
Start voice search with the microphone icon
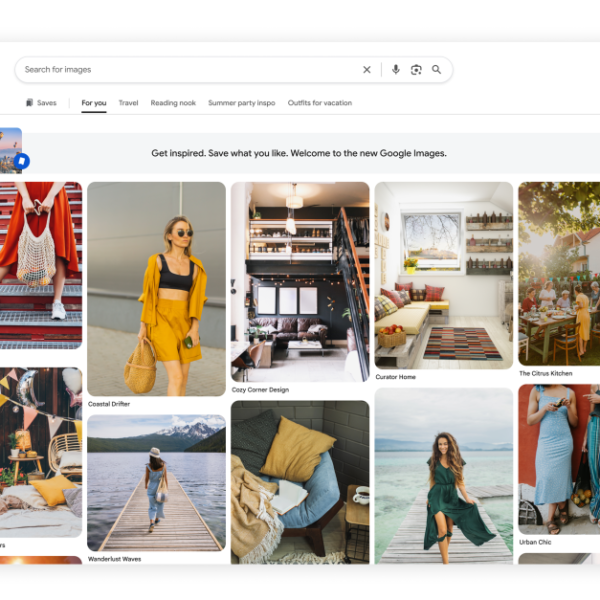[x=396, y=70]
